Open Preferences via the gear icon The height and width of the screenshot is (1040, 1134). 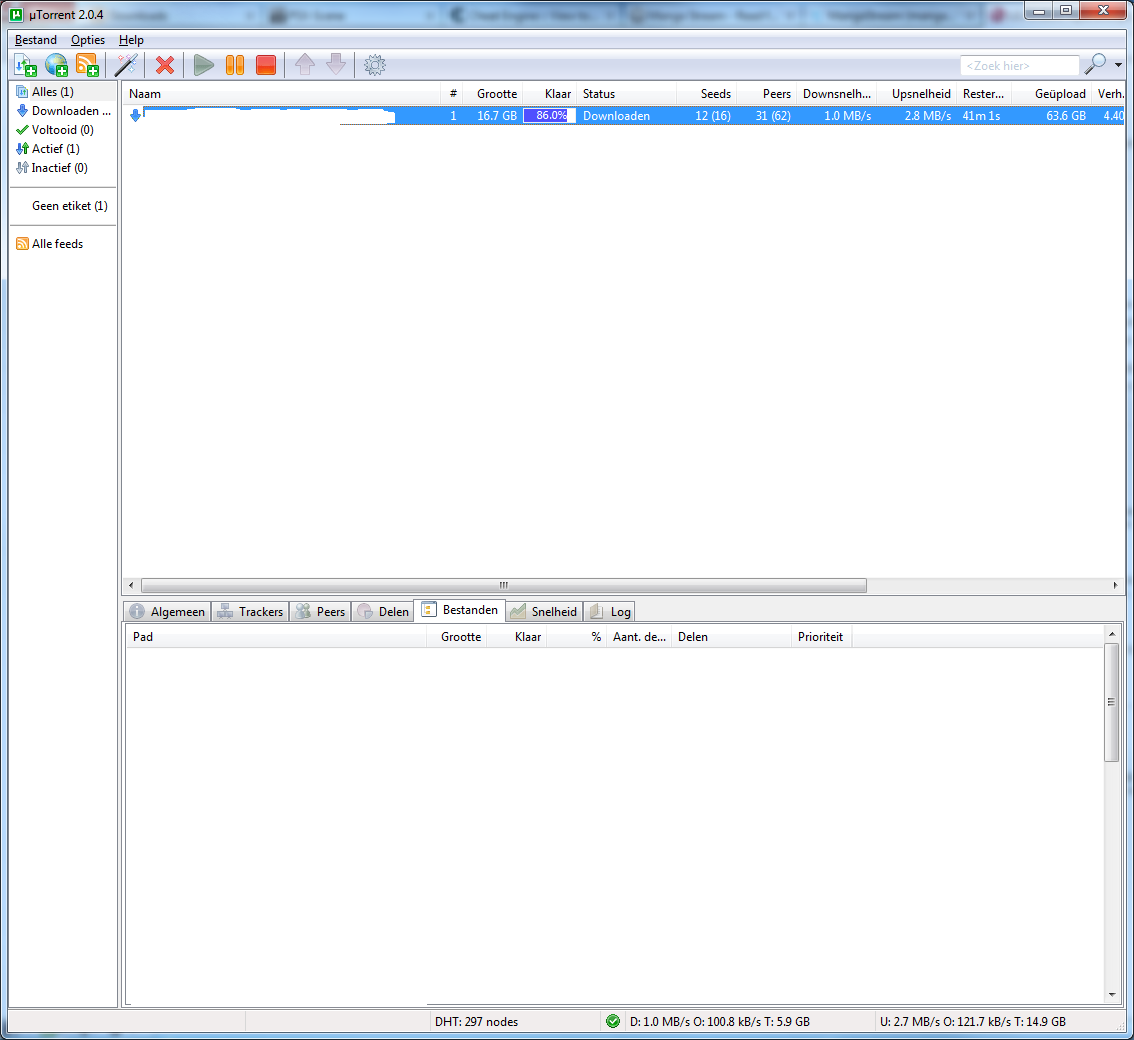tap(375, 65)
